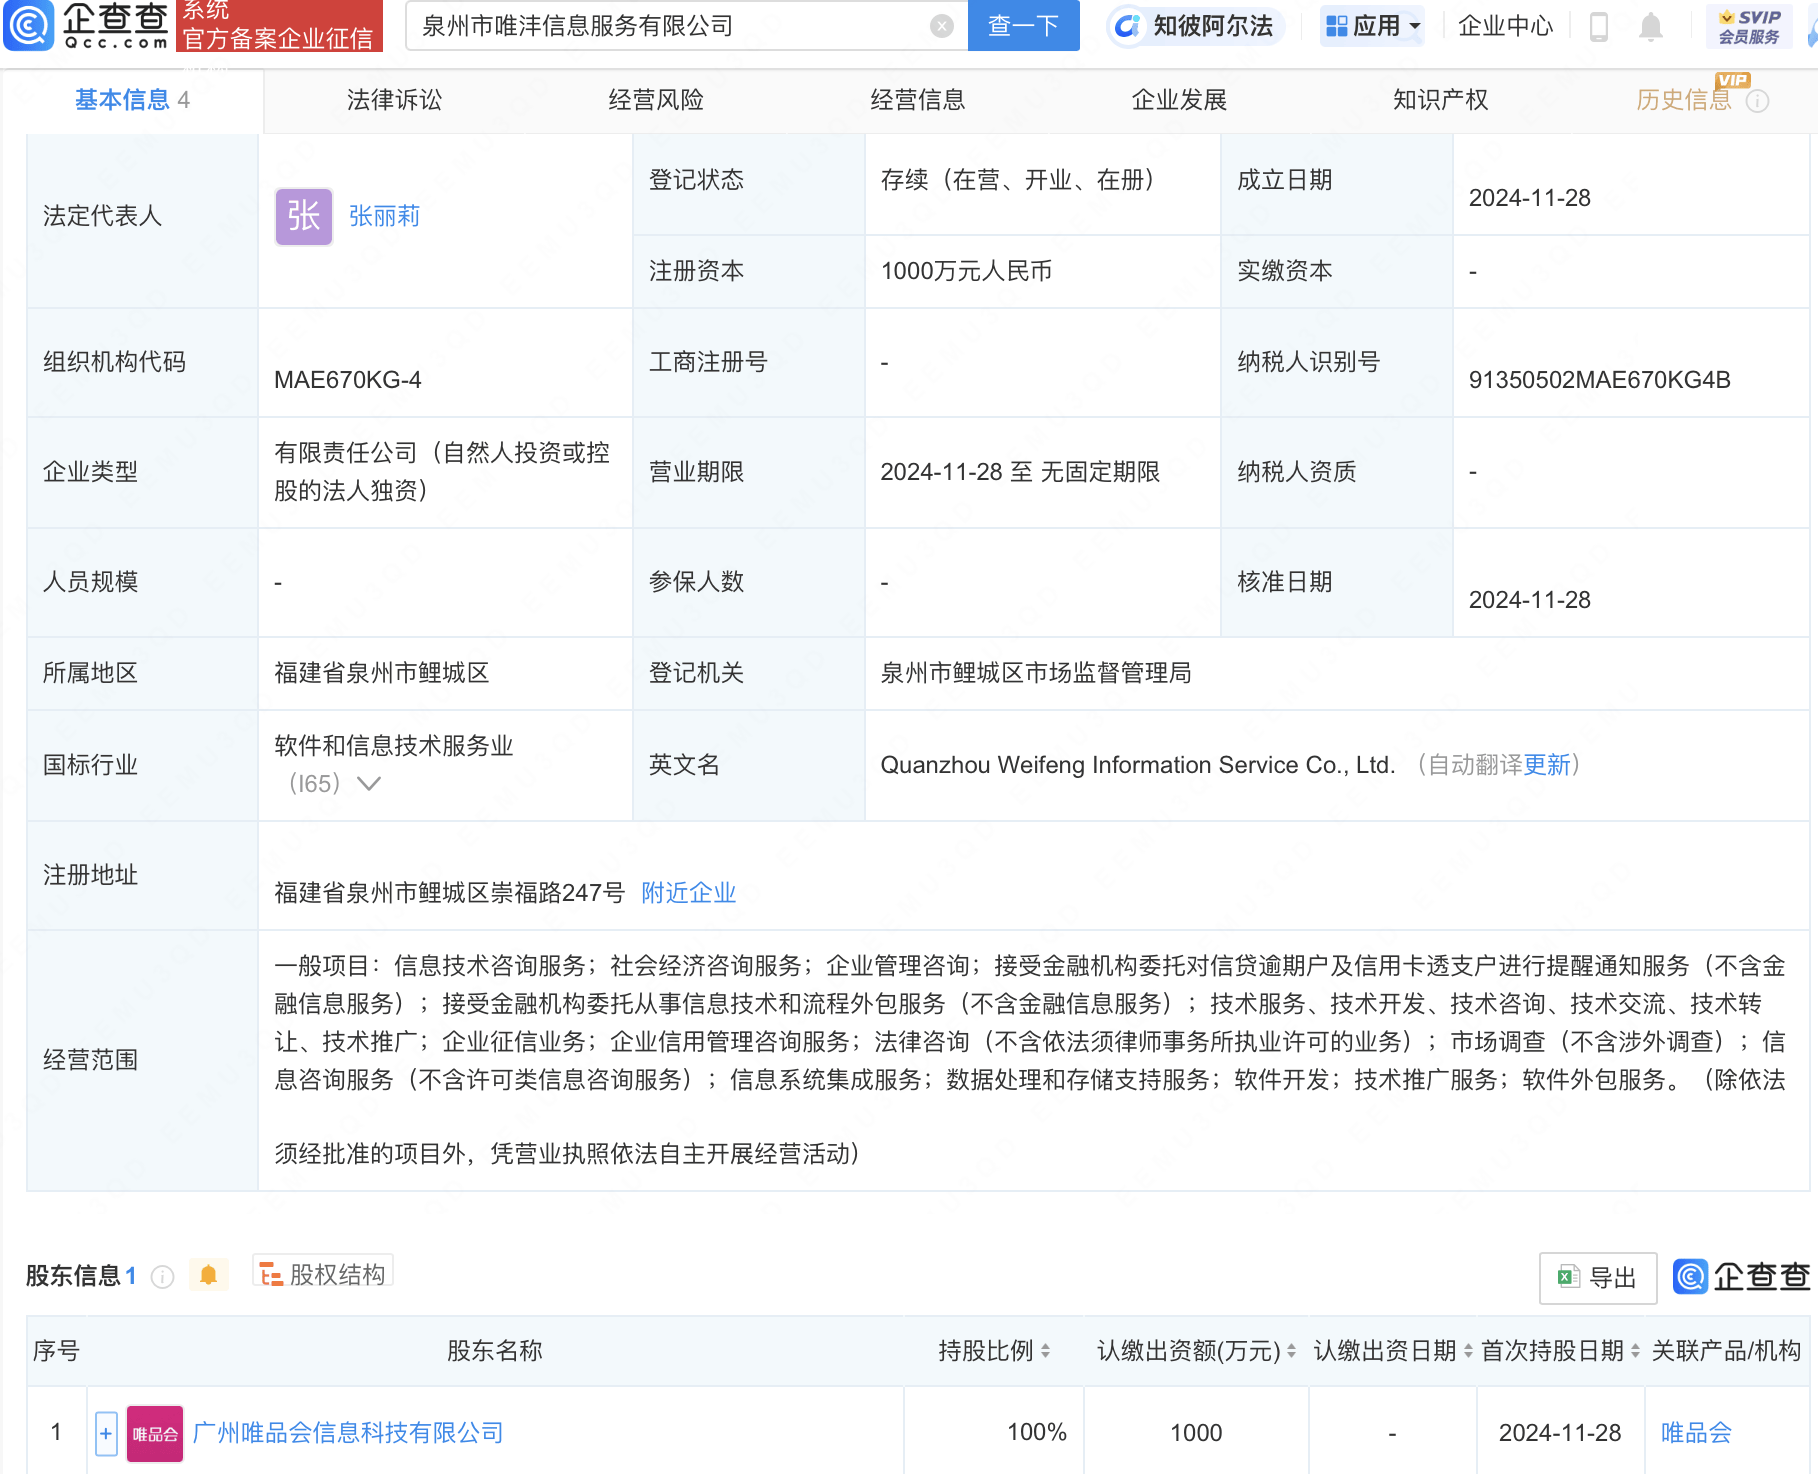Screen dimensions: 1818x1474
Task: Switch to 法律诉讼 tab
Action: (x=394, y=100)
